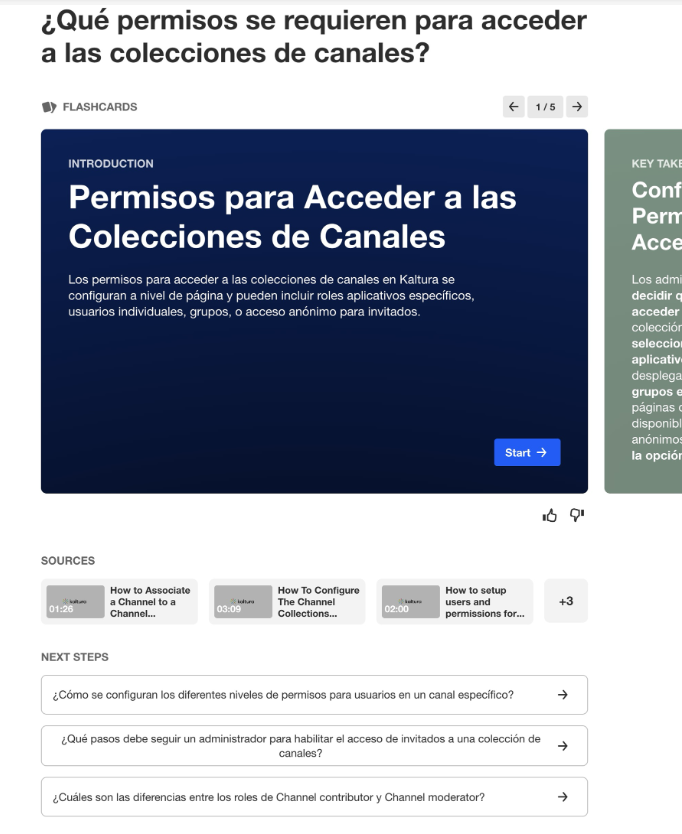Image resolution: width=682 pixels, height=834 pixels.
Task: Open the 02:00 video thumbnail
Action: (x=411, y=602)
